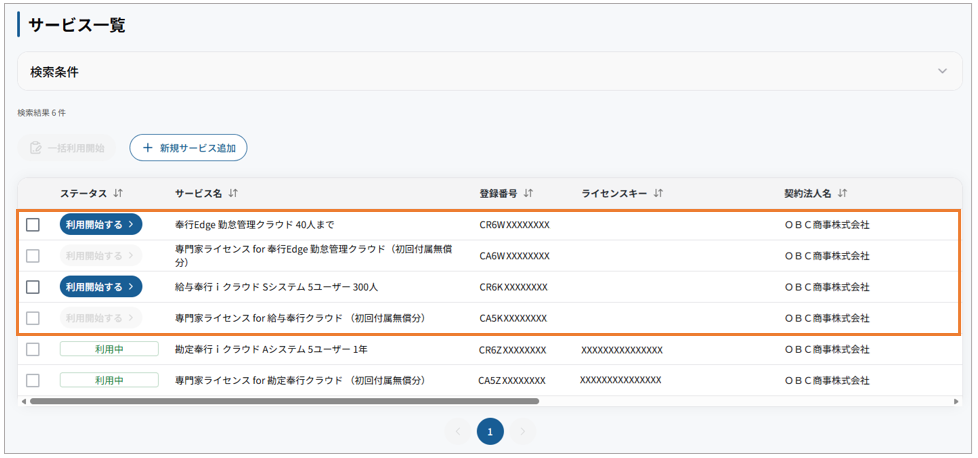The height and width of the screenshot is (458, 978).
Task: Click 利用開始する for 給与奉行iクラウド
Action: tap(101, 287)
